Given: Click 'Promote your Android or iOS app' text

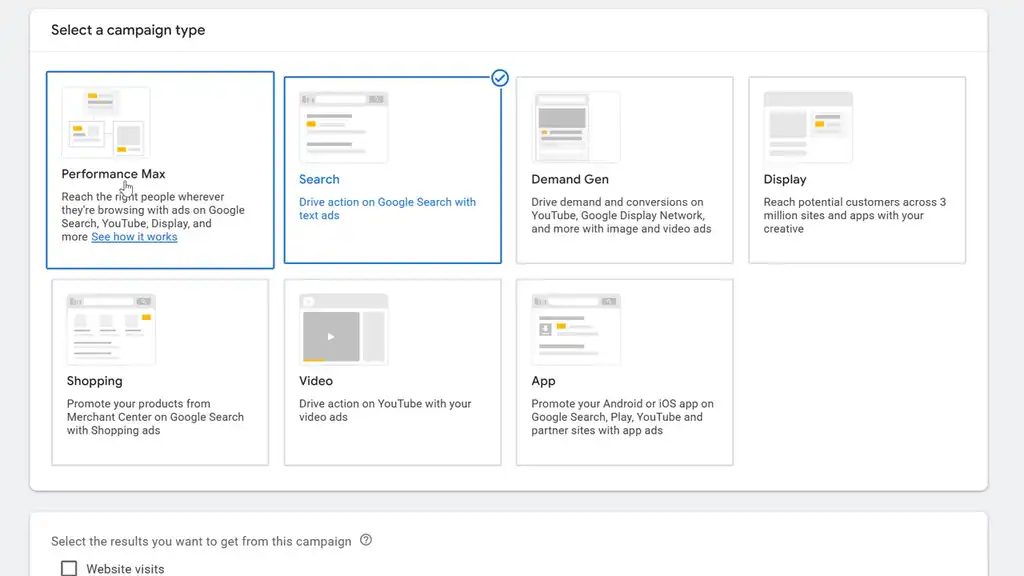Looking at the screenshot, I should coord(622,417).
